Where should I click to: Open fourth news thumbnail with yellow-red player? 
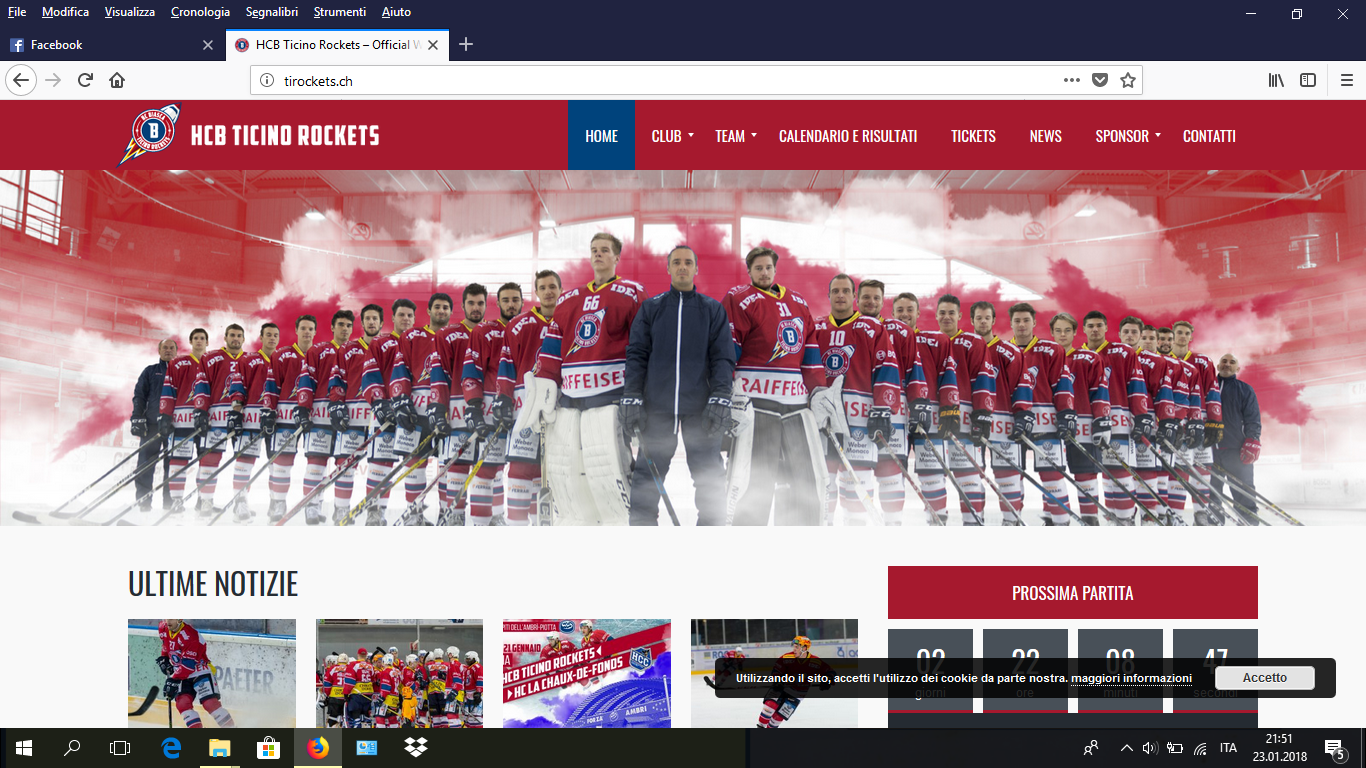tap(774, 673)
